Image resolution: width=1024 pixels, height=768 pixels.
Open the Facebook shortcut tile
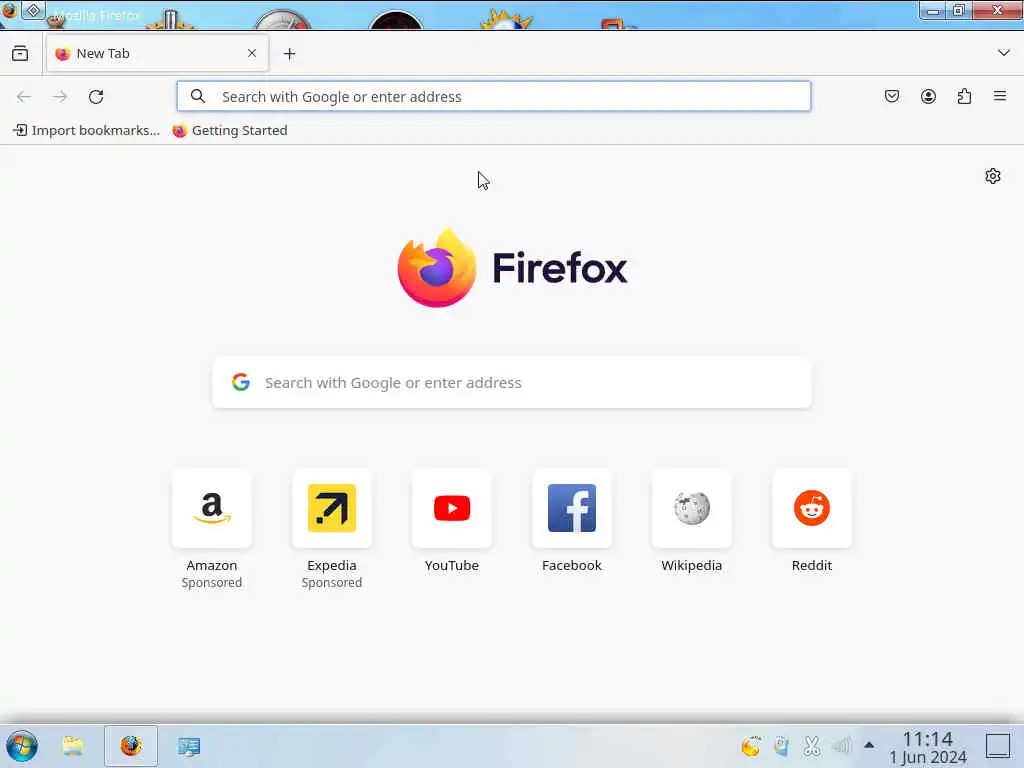[572, 508]
